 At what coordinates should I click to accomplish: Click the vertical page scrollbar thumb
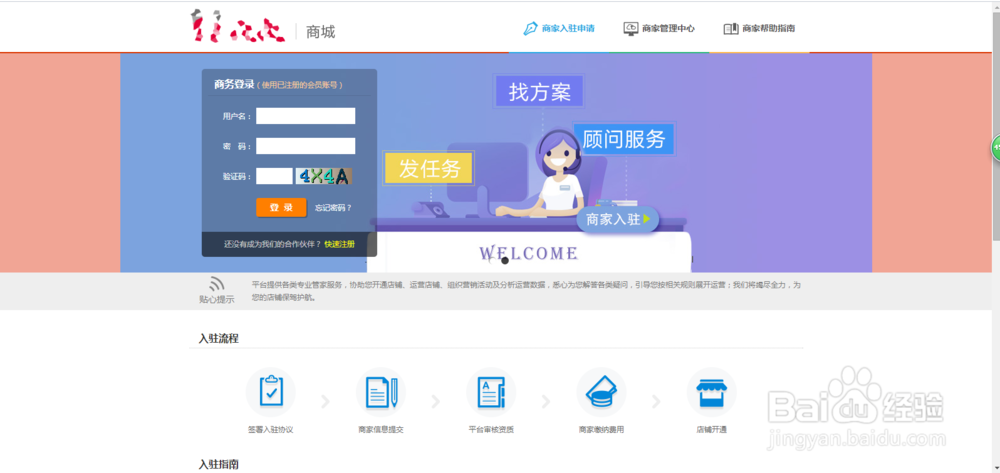pyautogui.click(x=996, y=126)
